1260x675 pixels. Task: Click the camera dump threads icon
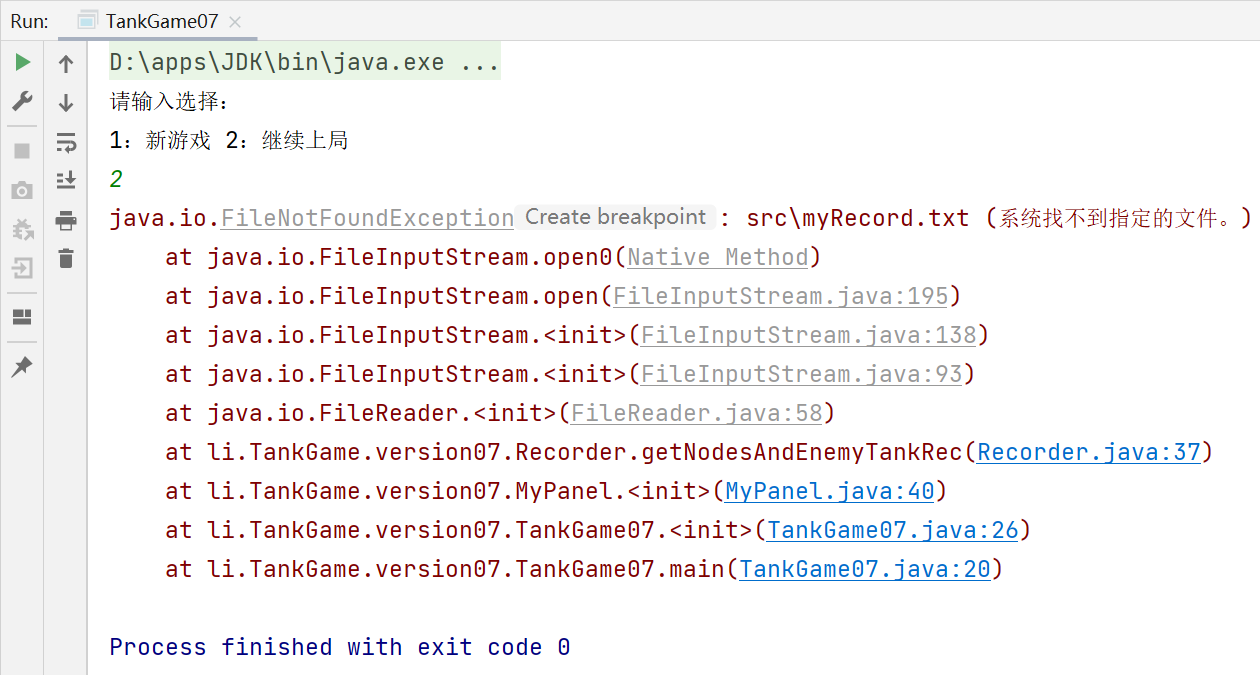[x=22, y=190]
